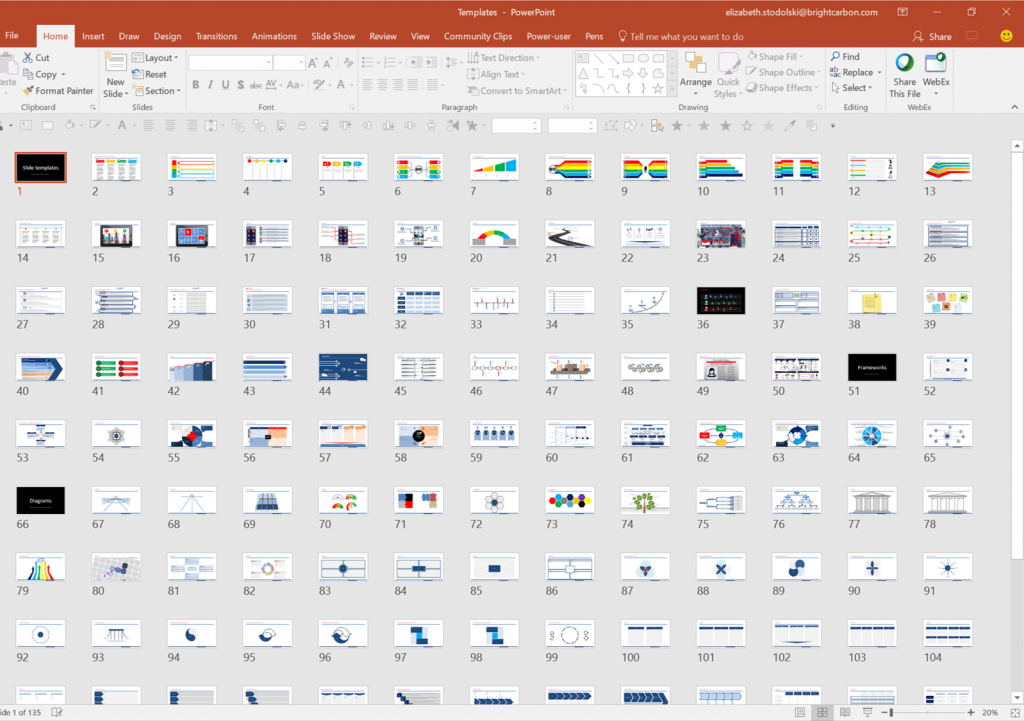Click the Find button
The image size is (1024, 721).
click(845, 57)
